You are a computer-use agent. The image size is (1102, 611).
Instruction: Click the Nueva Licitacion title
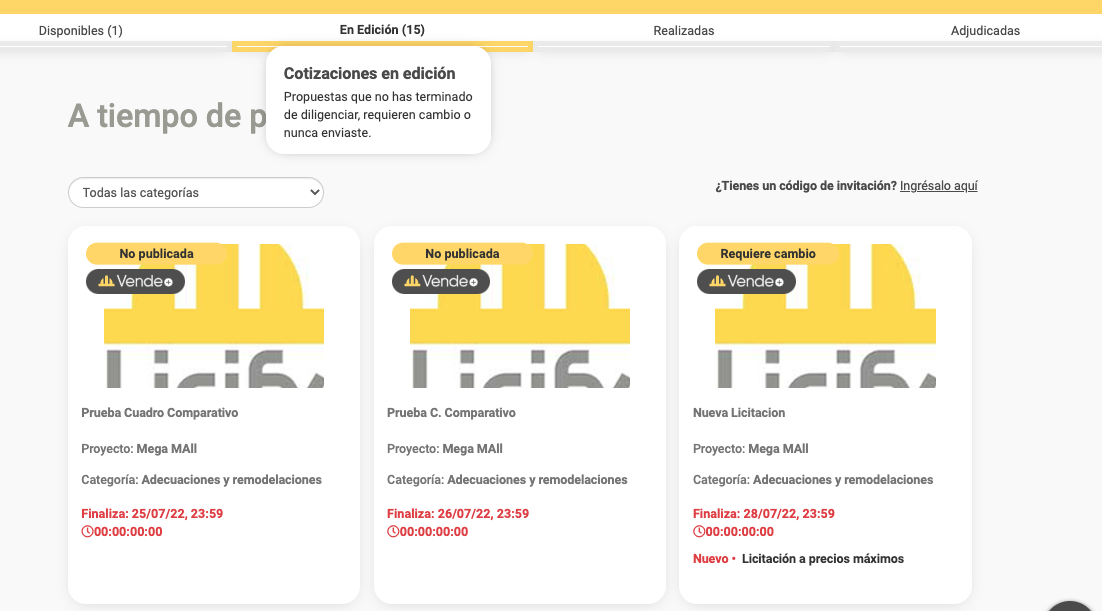739,413
